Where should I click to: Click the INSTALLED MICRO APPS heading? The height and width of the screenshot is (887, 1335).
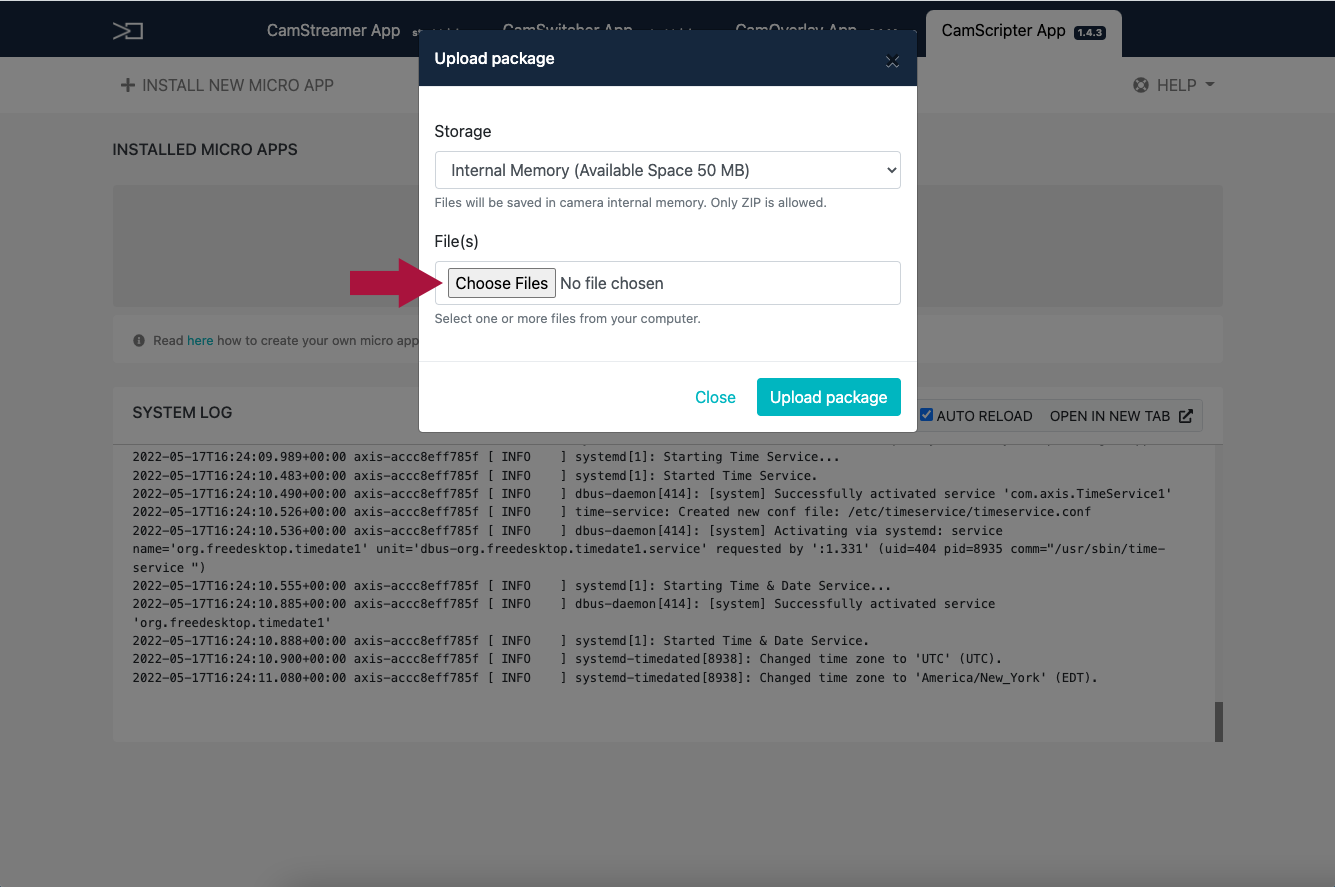[x=205, y=150]
